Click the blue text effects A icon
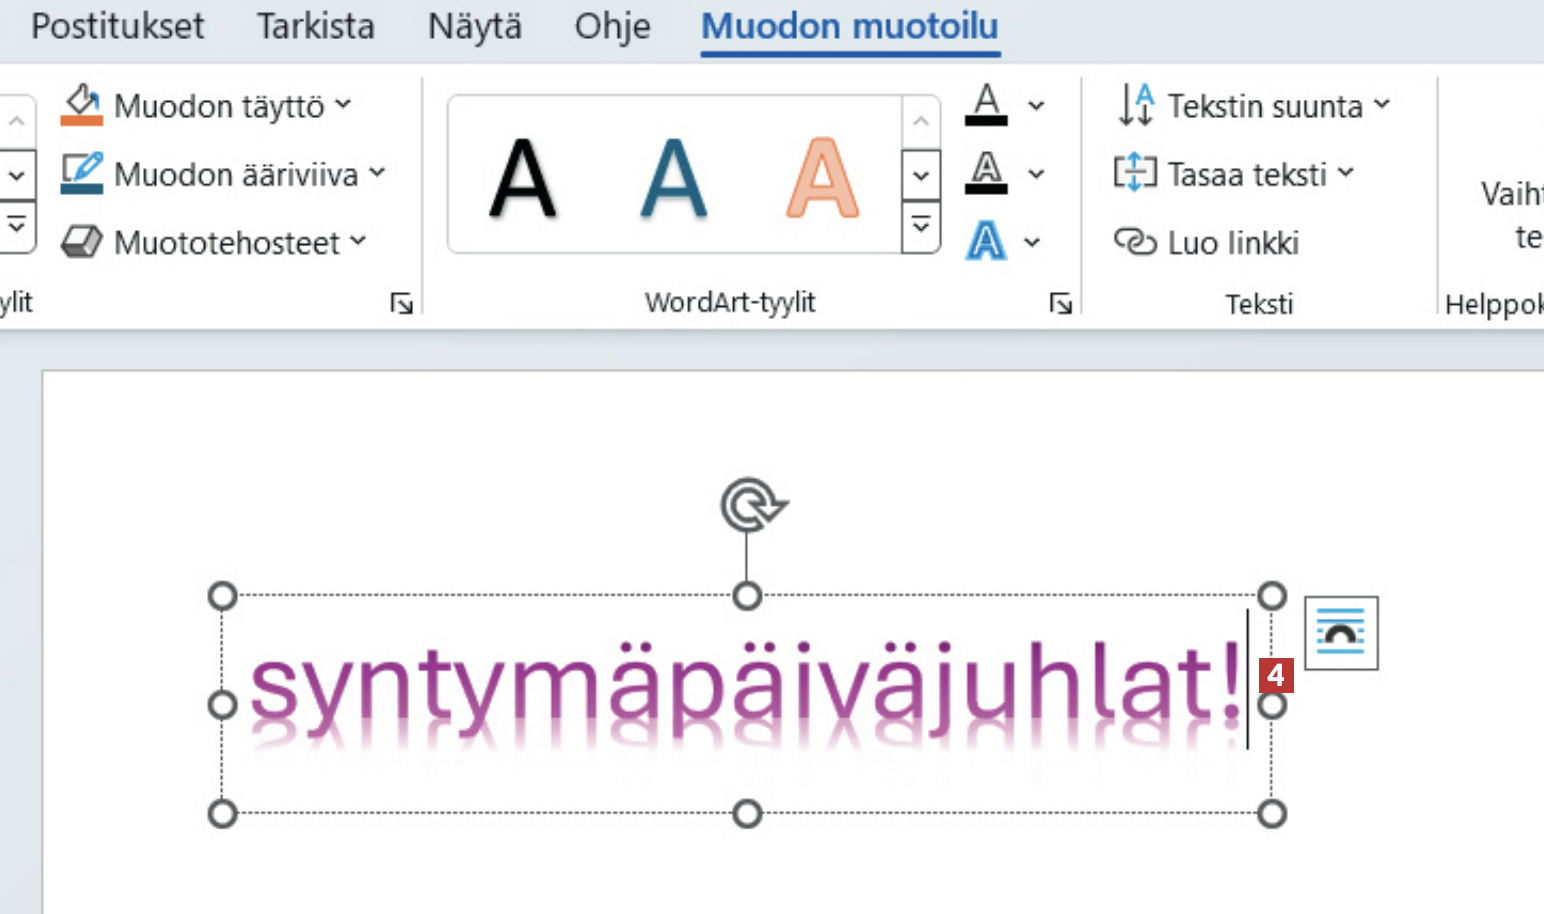Viewport: 1544px width, 914px height. 986,242
